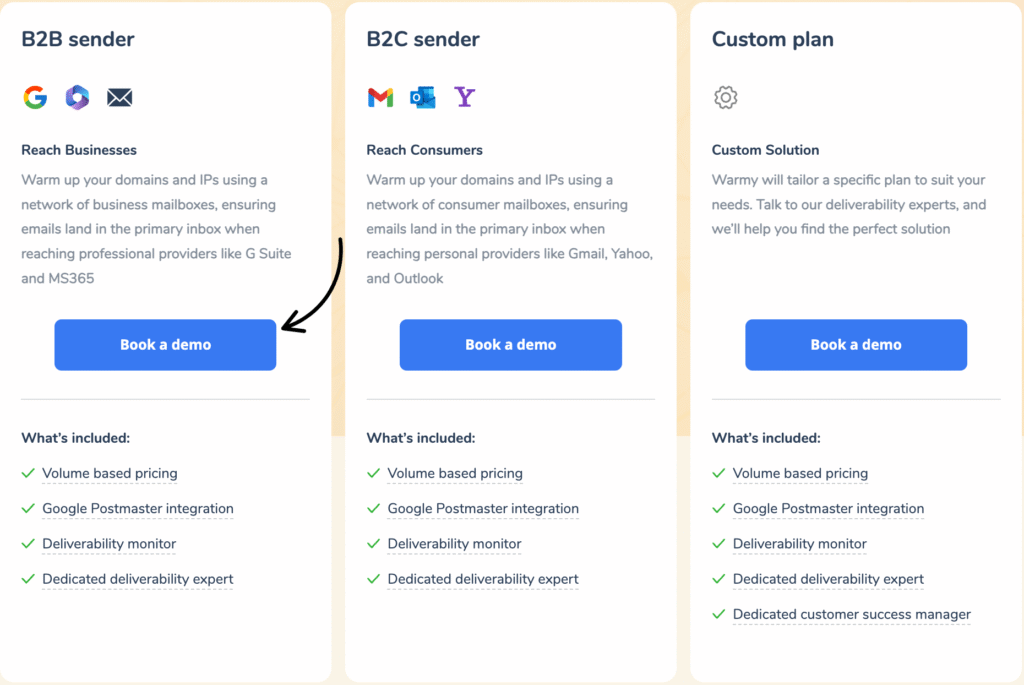Click the Outlook icon in B2C sender
The width and height of the screenshot is (1024, 685).
click(422, 97)
